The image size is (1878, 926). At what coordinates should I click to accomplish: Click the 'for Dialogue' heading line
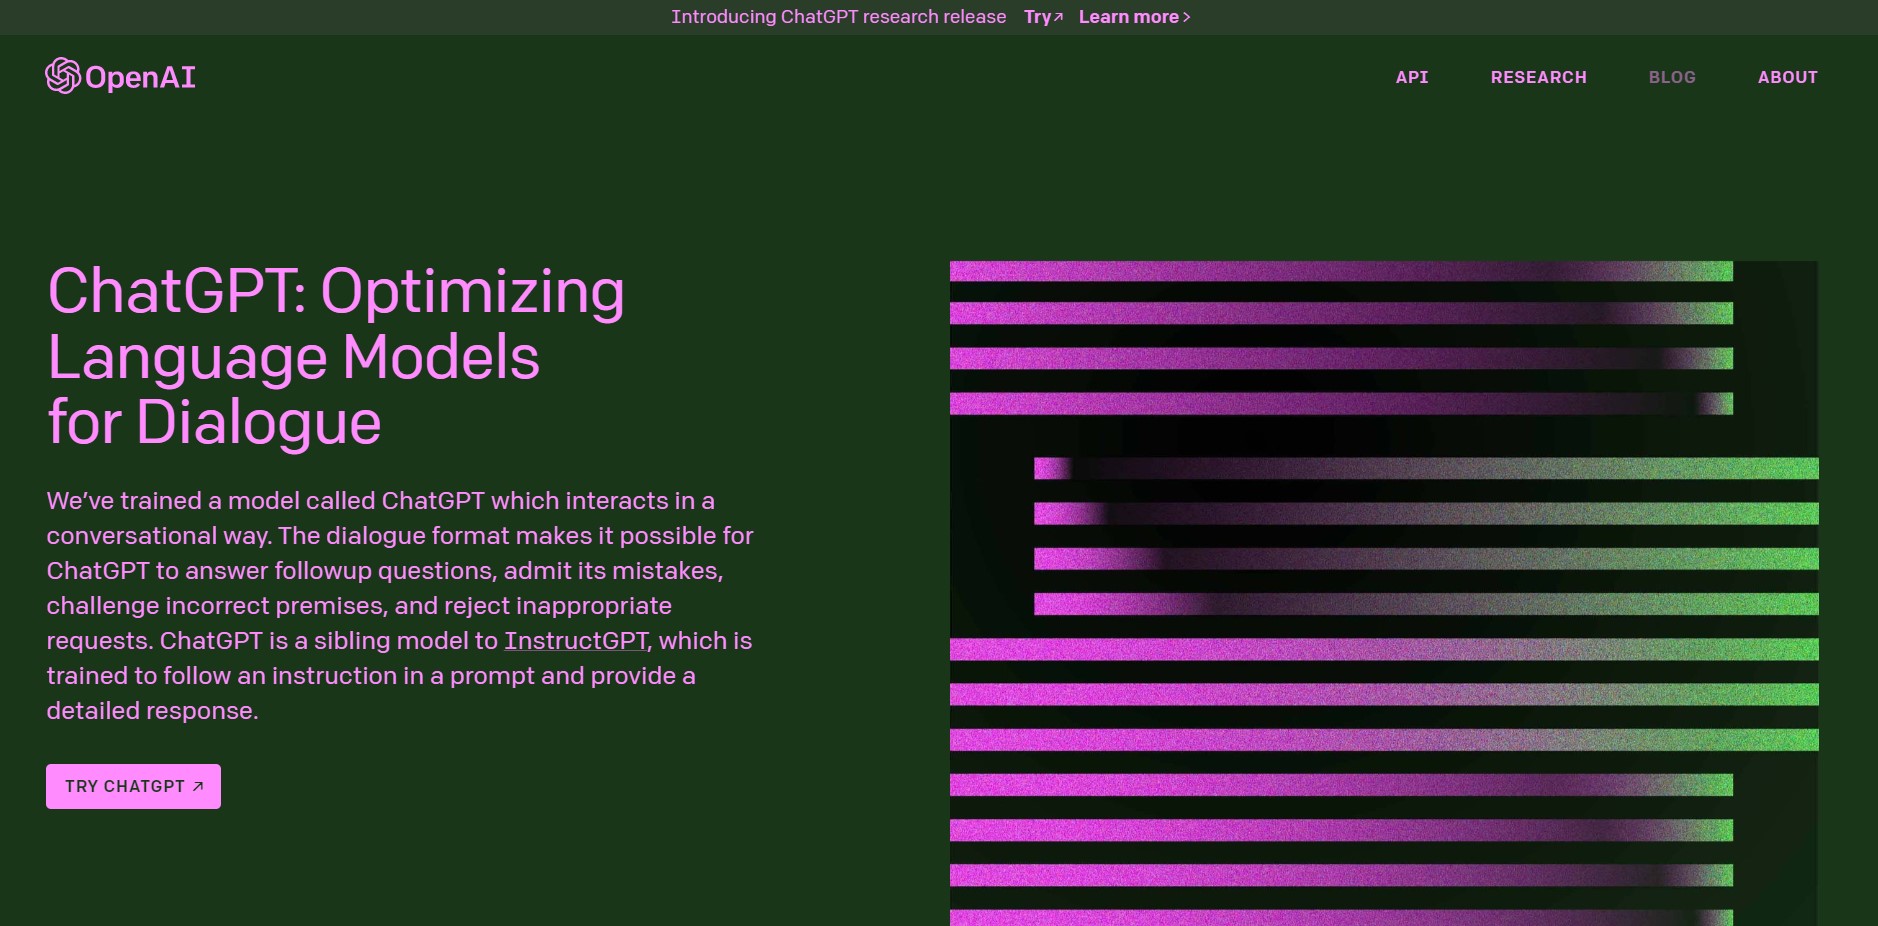point(214,422)
